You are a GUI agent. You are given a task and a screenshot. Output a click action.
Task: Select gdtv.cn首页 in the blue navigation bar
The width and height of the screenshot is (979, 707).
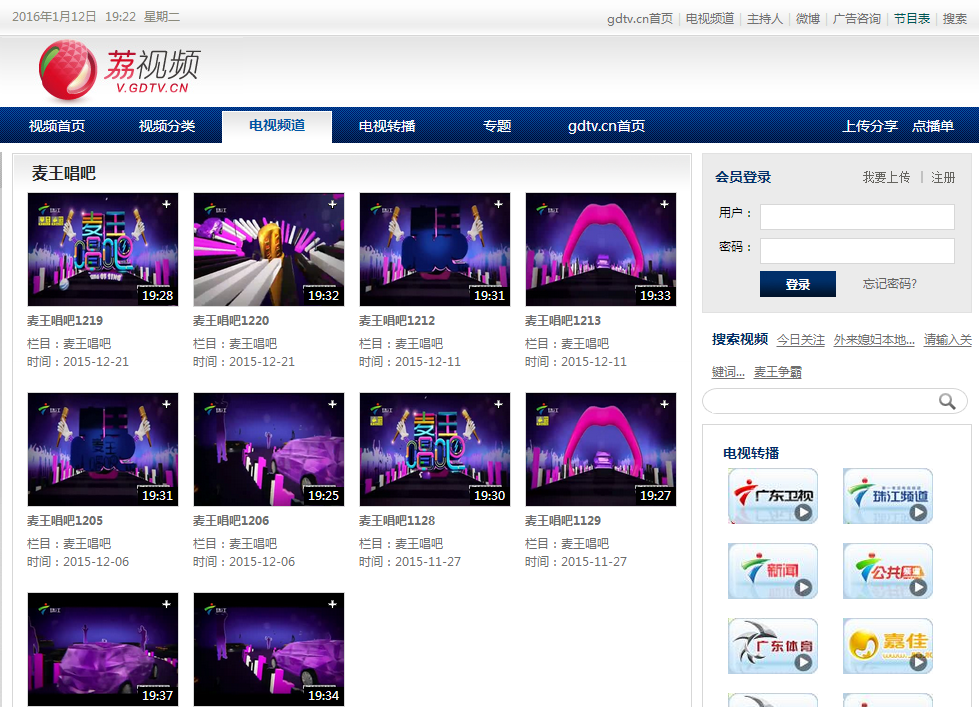pos(606,126)
